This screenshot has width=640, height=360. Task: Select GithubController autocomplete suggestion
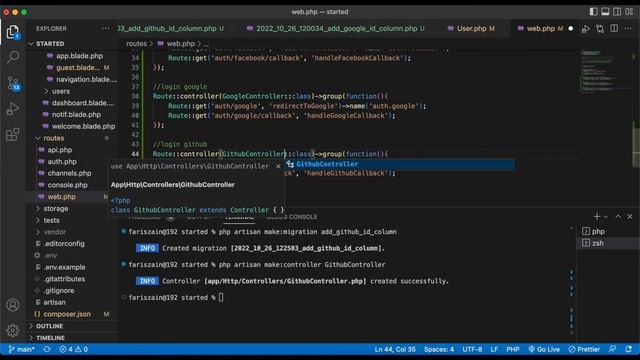click(x=400, y=164)
